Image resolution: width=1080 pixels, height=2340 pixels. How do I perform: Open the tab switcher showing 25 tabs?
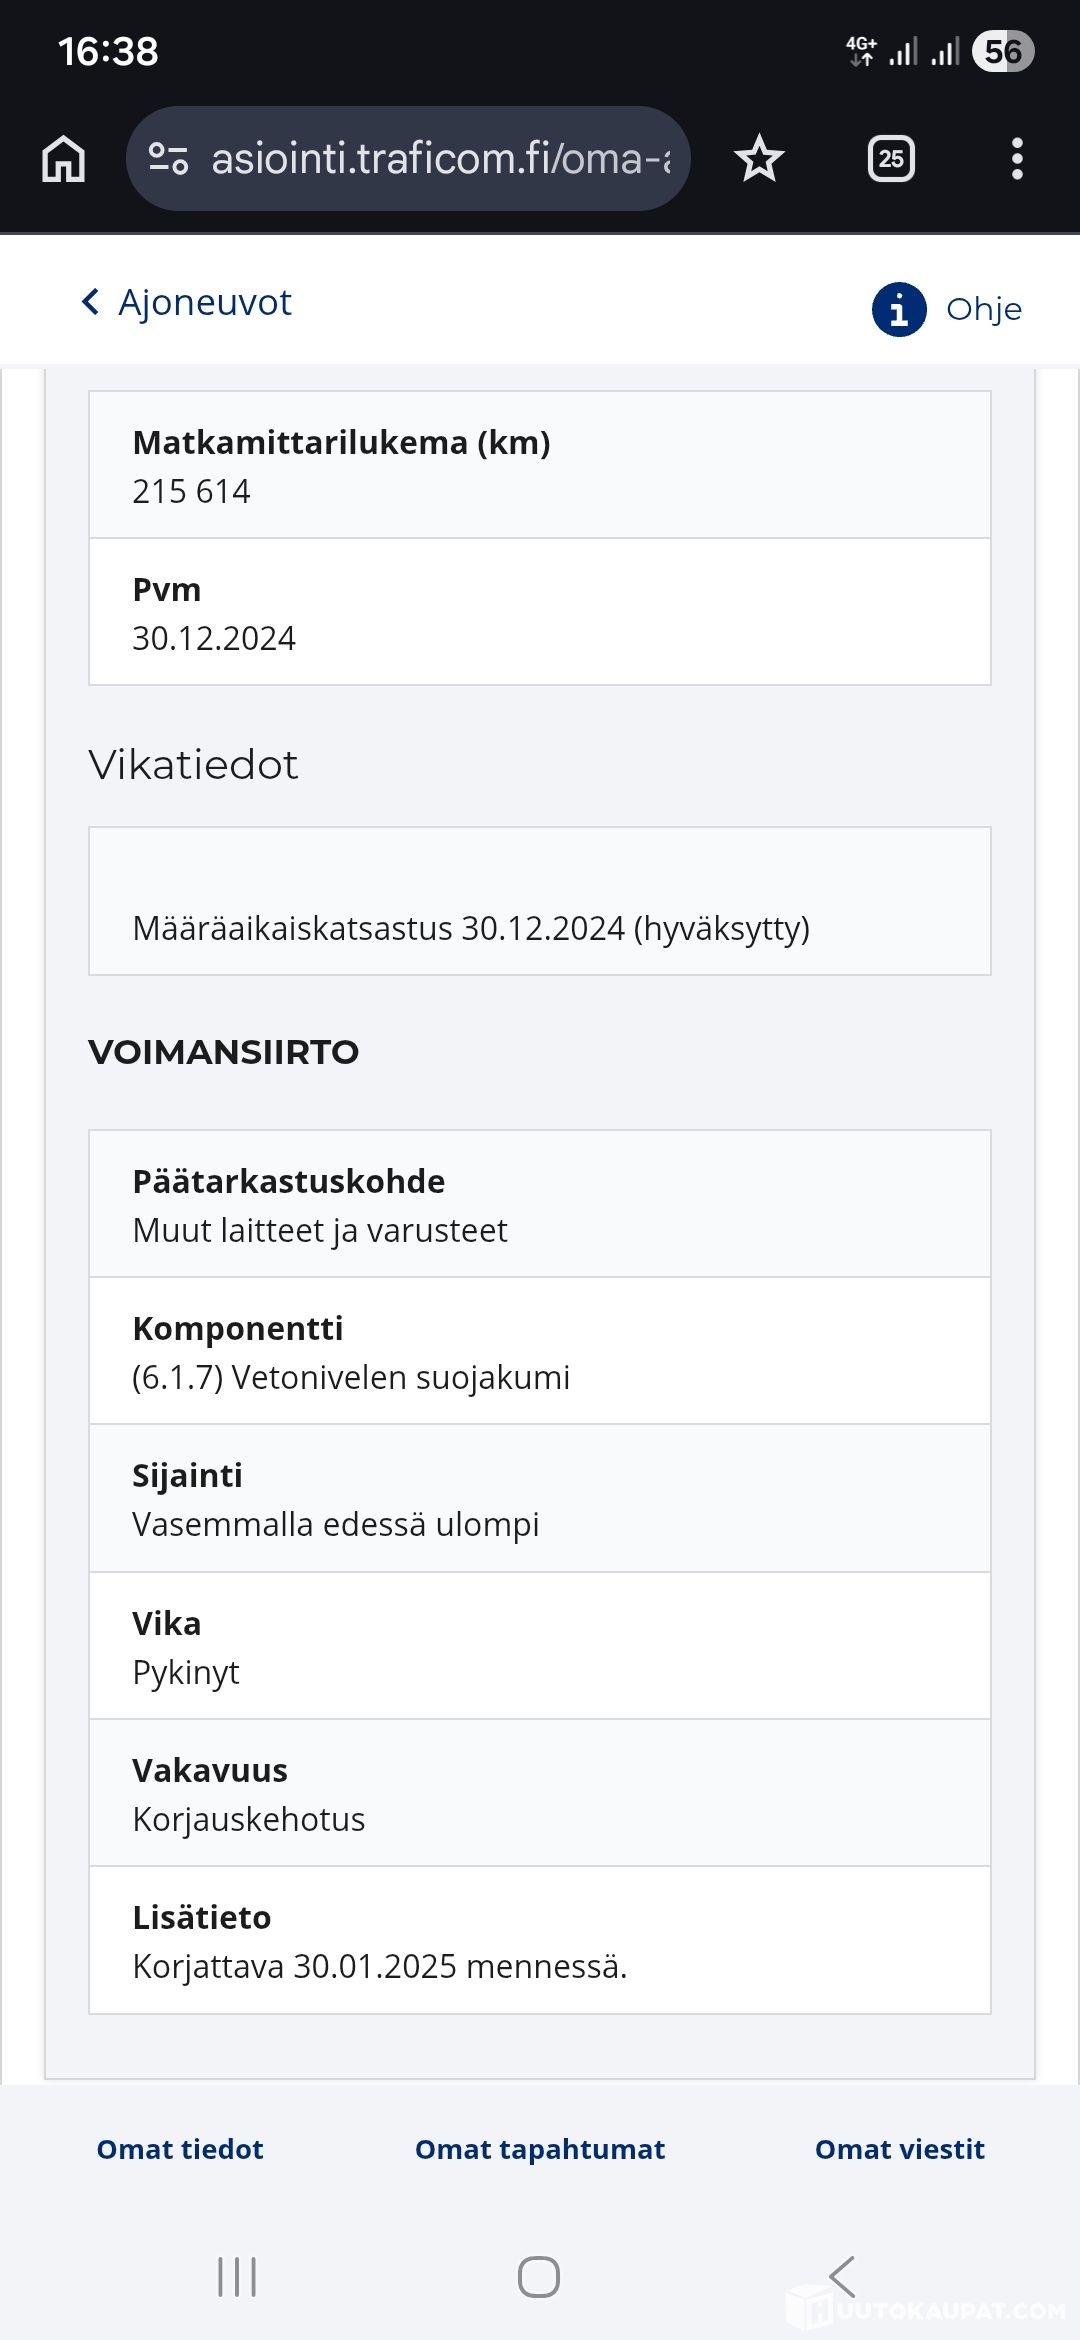tap(891, 159)
